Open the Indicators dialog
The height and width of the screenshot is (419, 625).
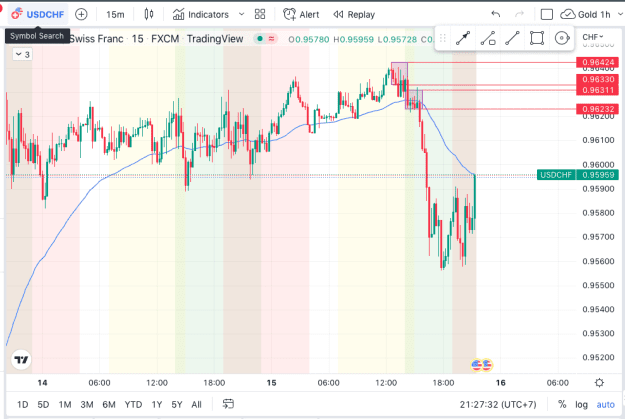(201, 15)
